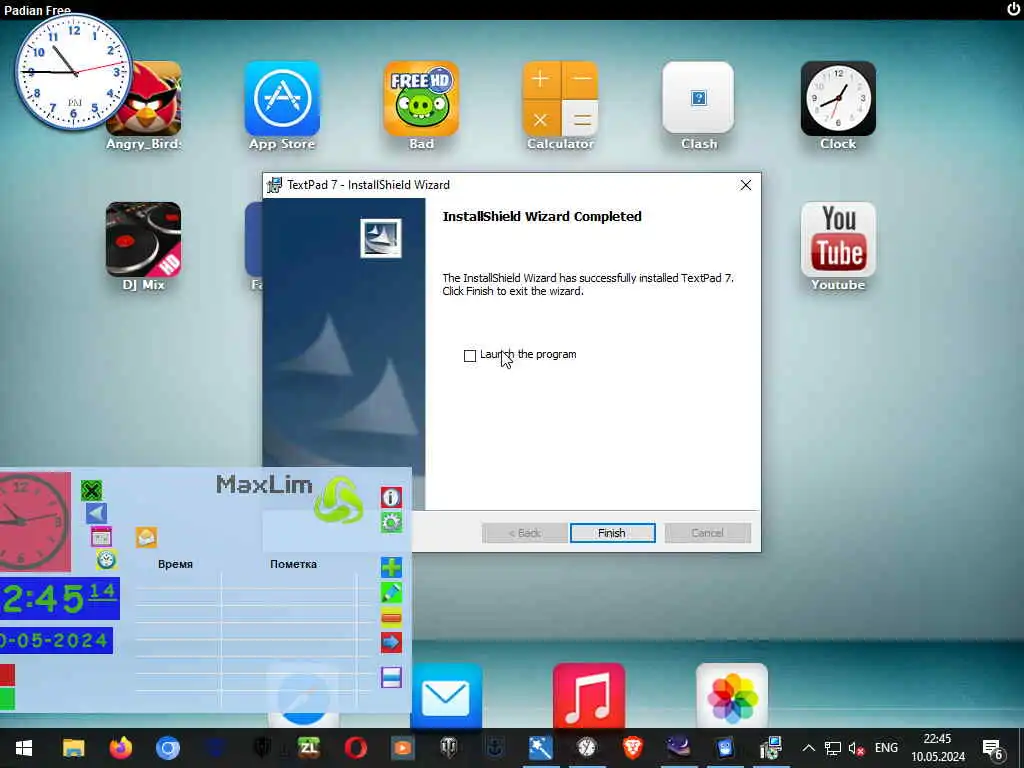Click the MaxLim red square swatch

click(x=7, y=675)
